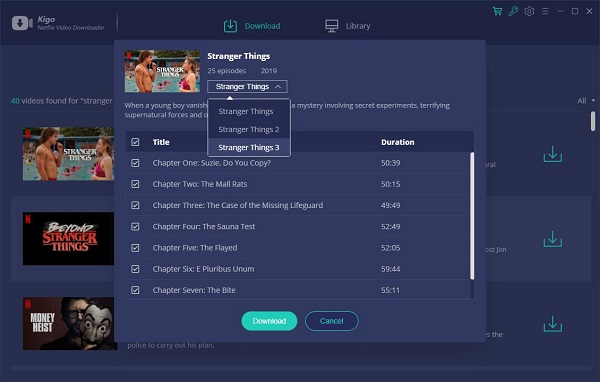Select Stranger Things 2 from season list
Screen dimensions: 600x382
[249, 129]
